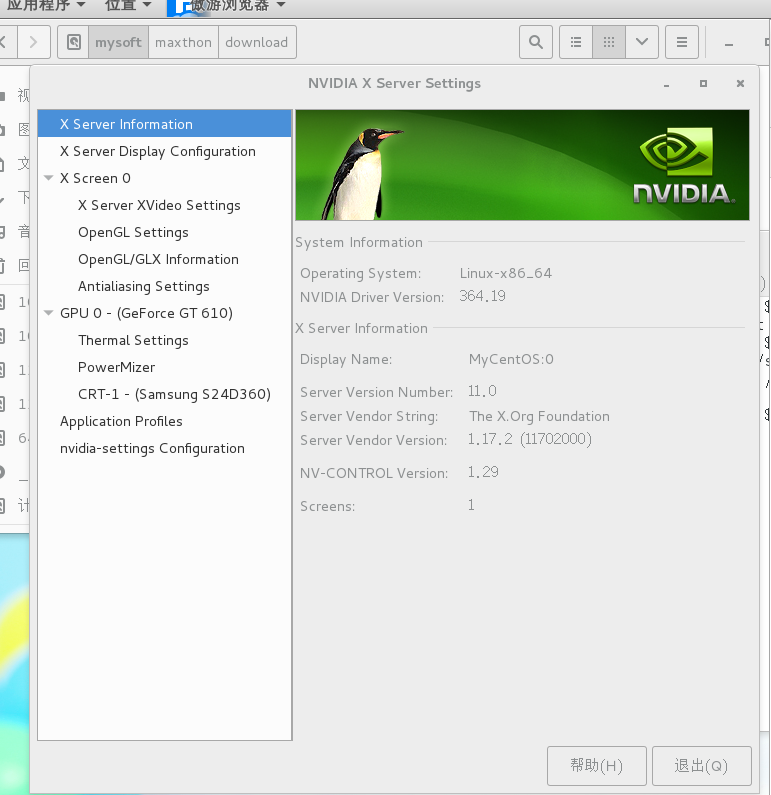Switch file manager to list view
This screenshot has height=795, width=771.
576,42
